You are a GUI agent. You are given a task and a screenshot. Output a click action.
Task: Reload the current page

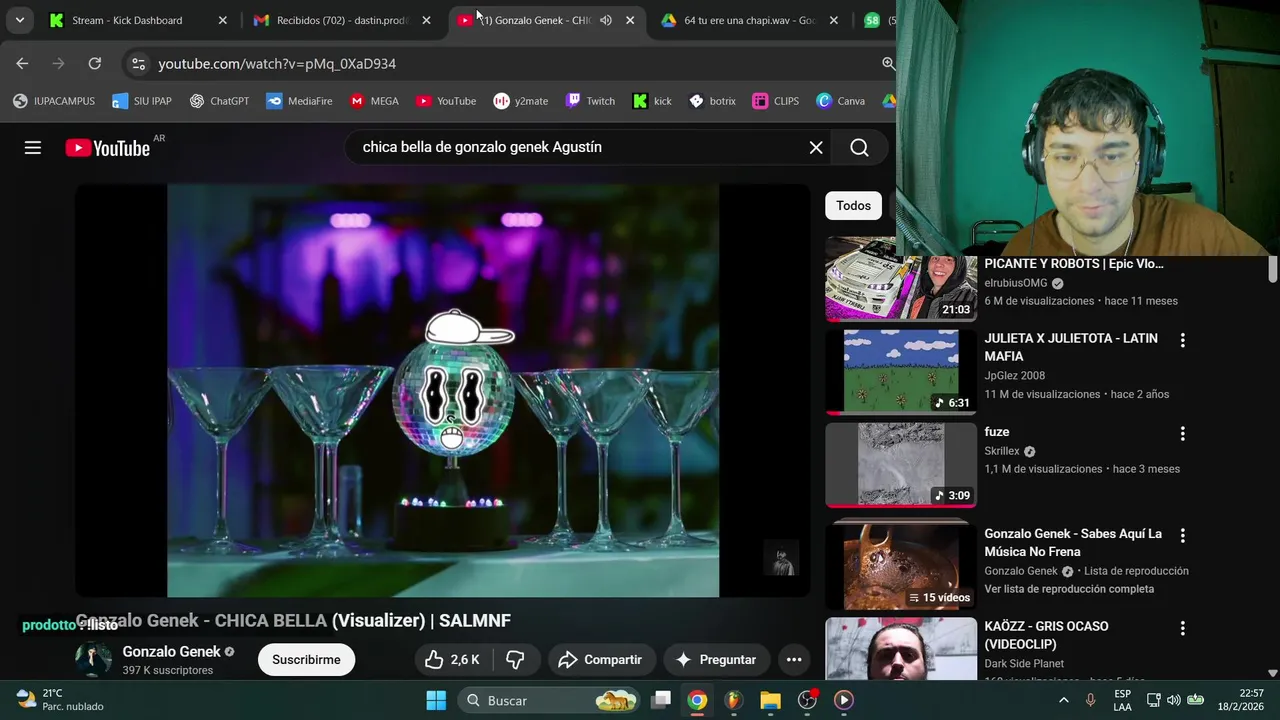pos(94,63)
